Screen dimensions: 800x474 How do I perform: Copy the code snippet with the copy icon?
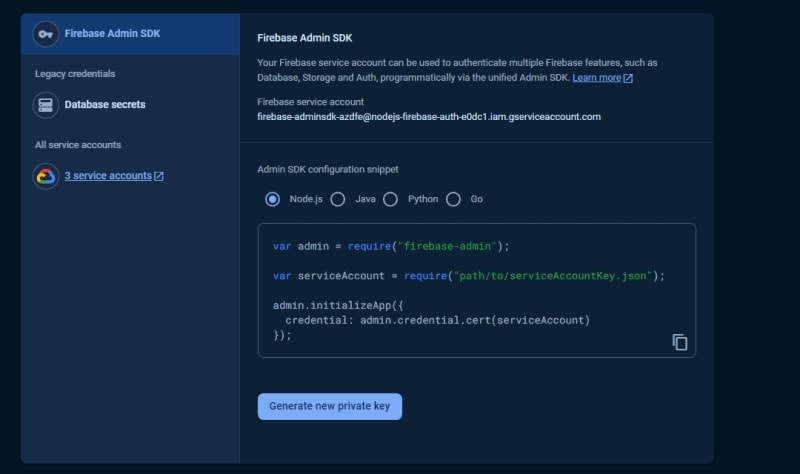pyautogui.click(x=680, y=342)
